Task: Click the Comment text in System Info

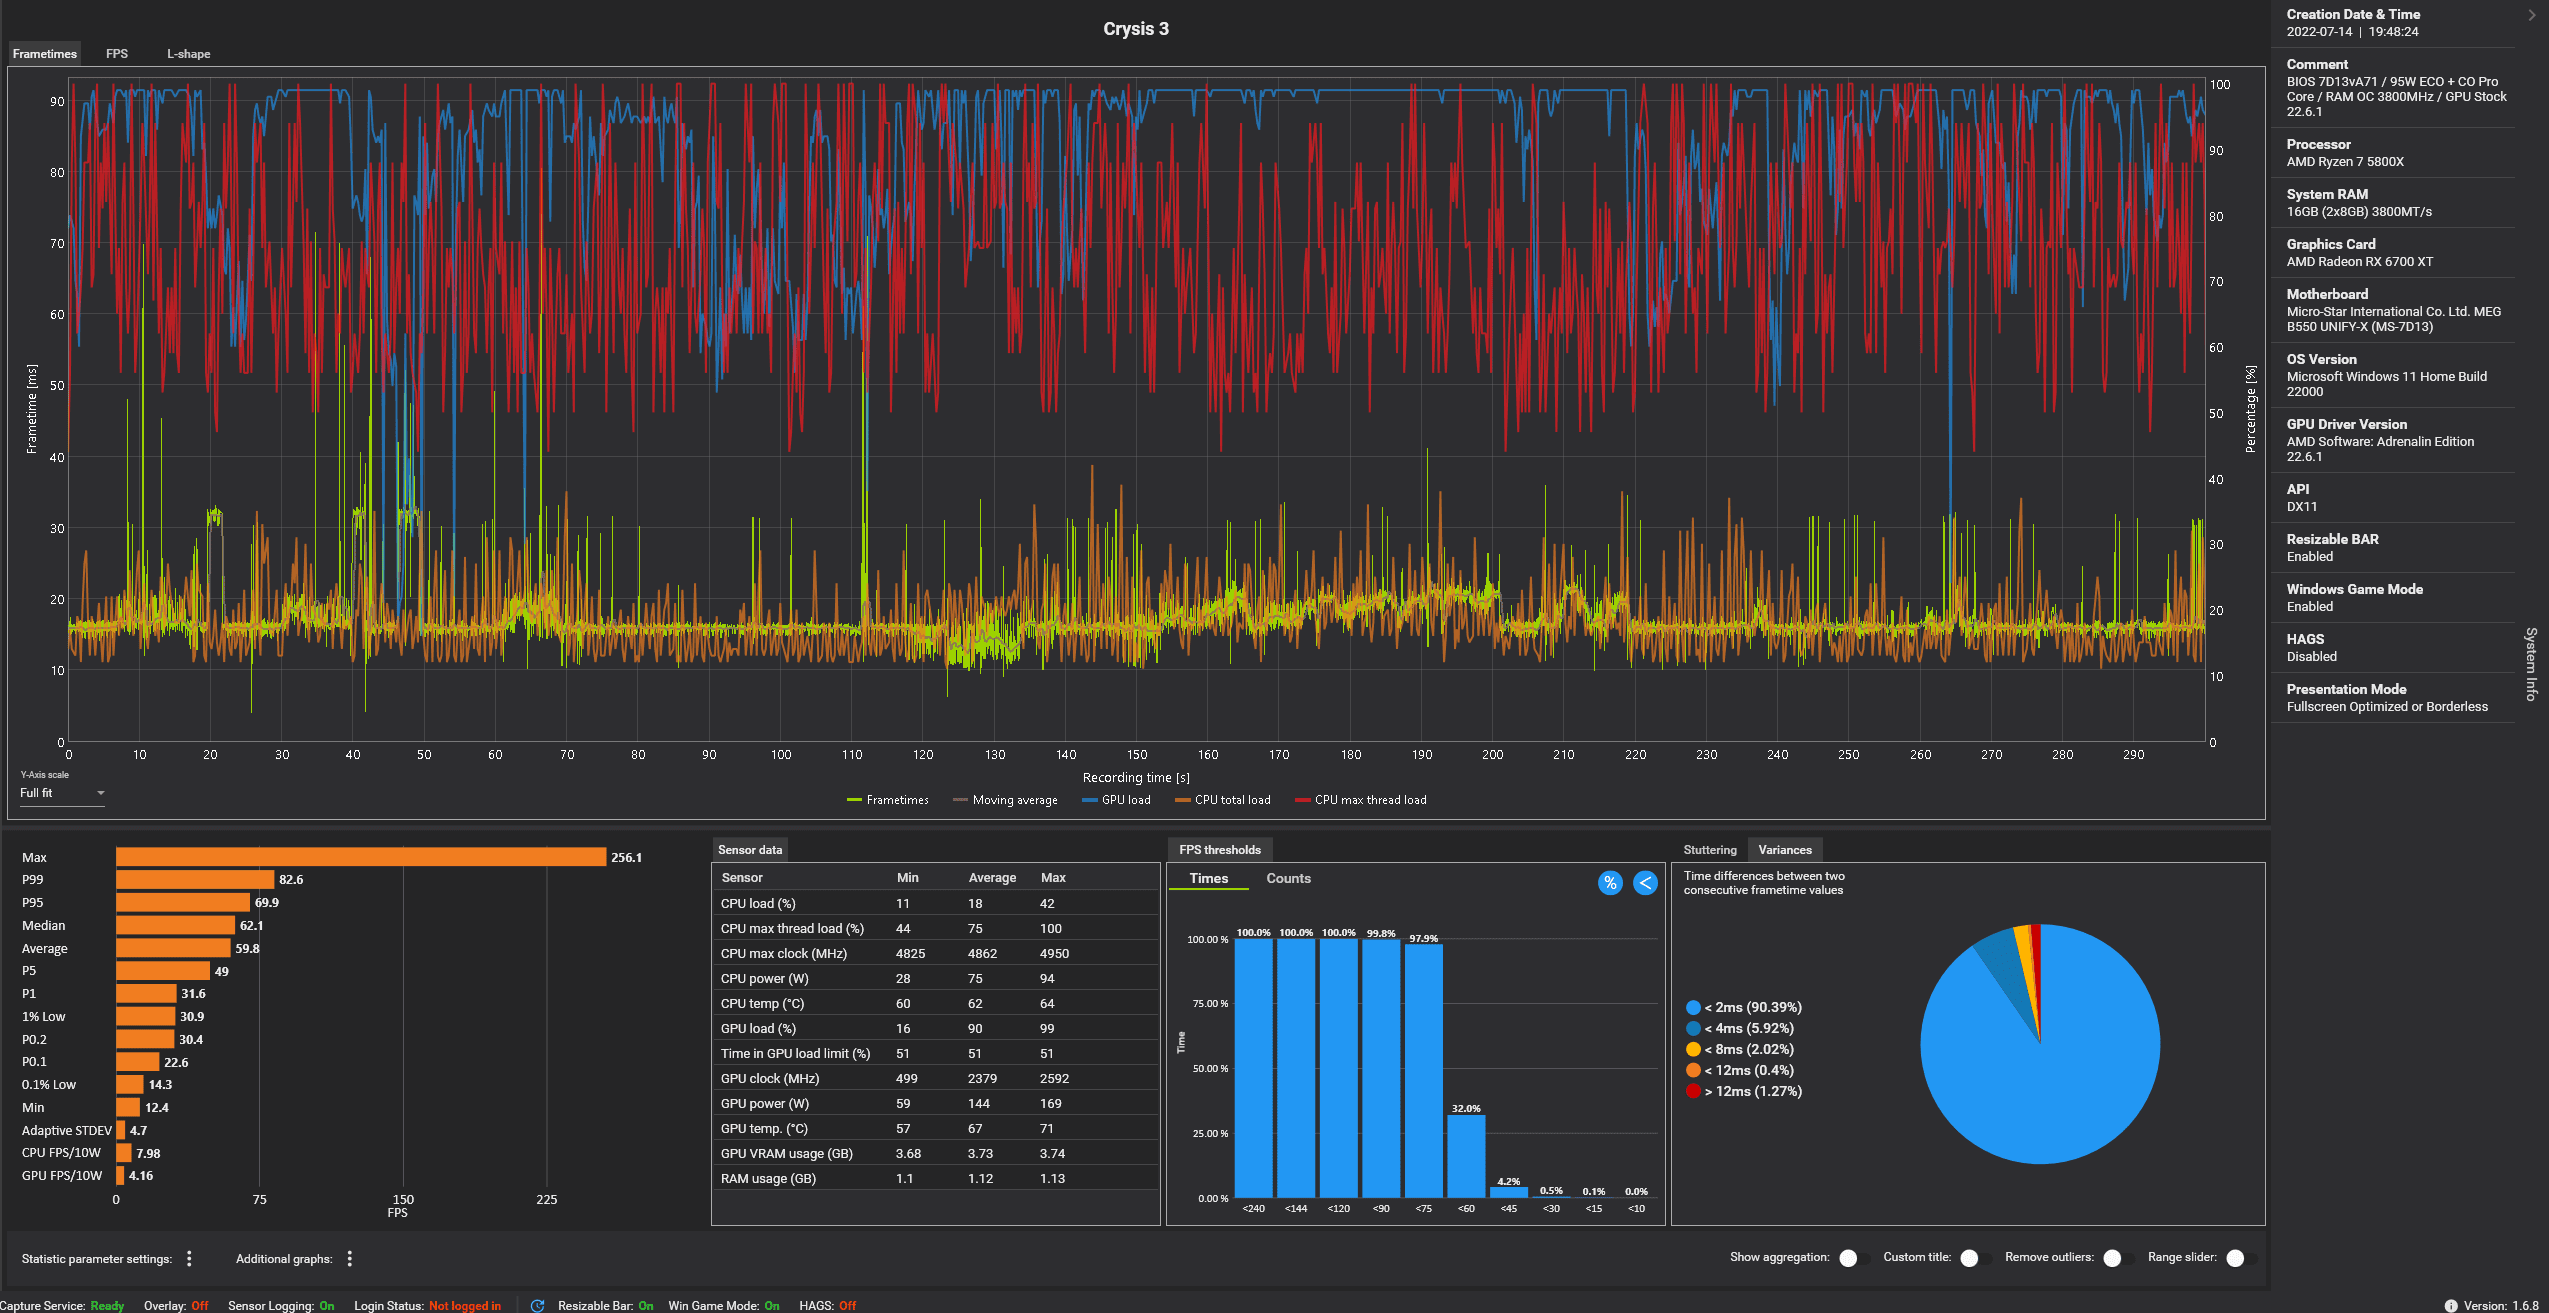Action: pyautogui.click(x=2396, y=97)
